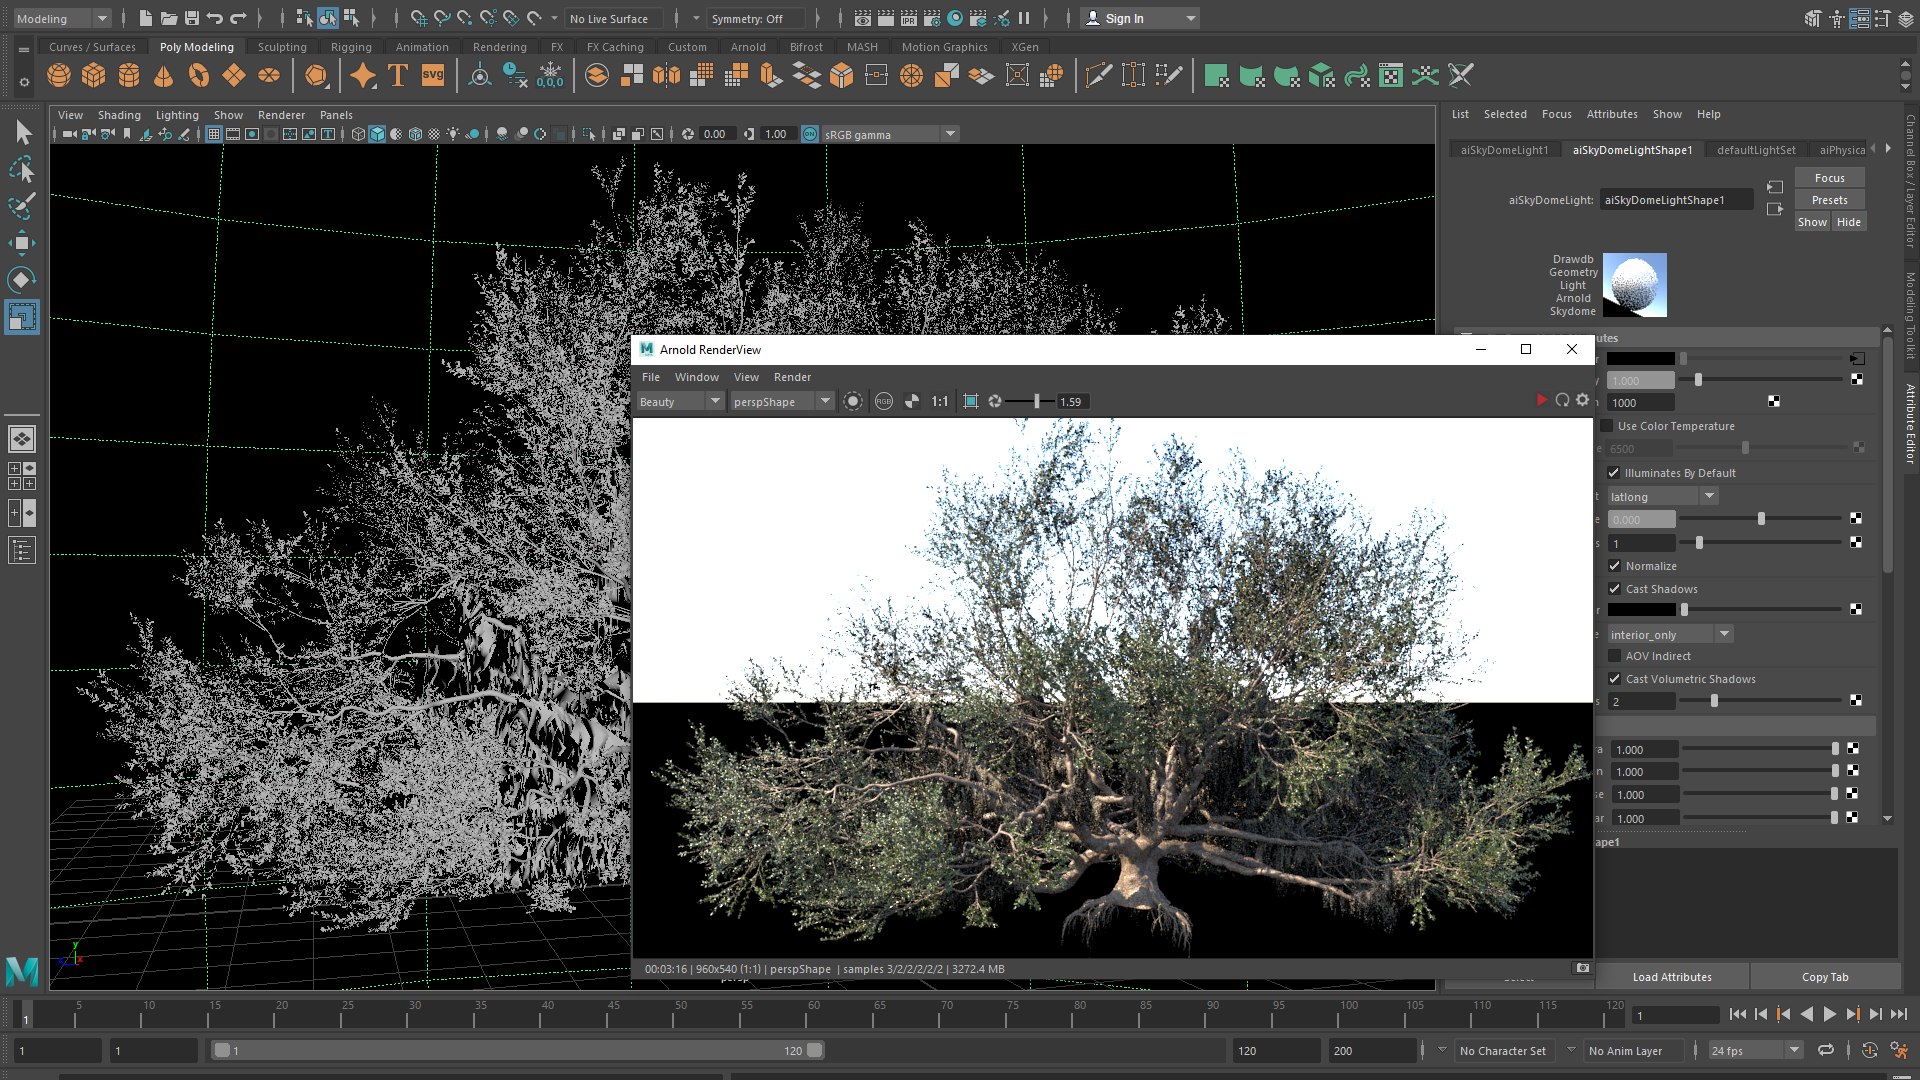Screen dimensions: 1920x1080
Task: Open Arnold RenderView settings gear
Action: [x=1582, y=400]
